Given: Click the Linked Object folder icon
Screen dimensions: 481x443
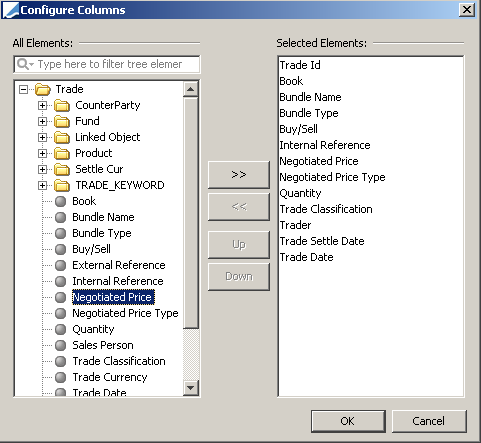Looking at the screenshot, I should [62, 138].
